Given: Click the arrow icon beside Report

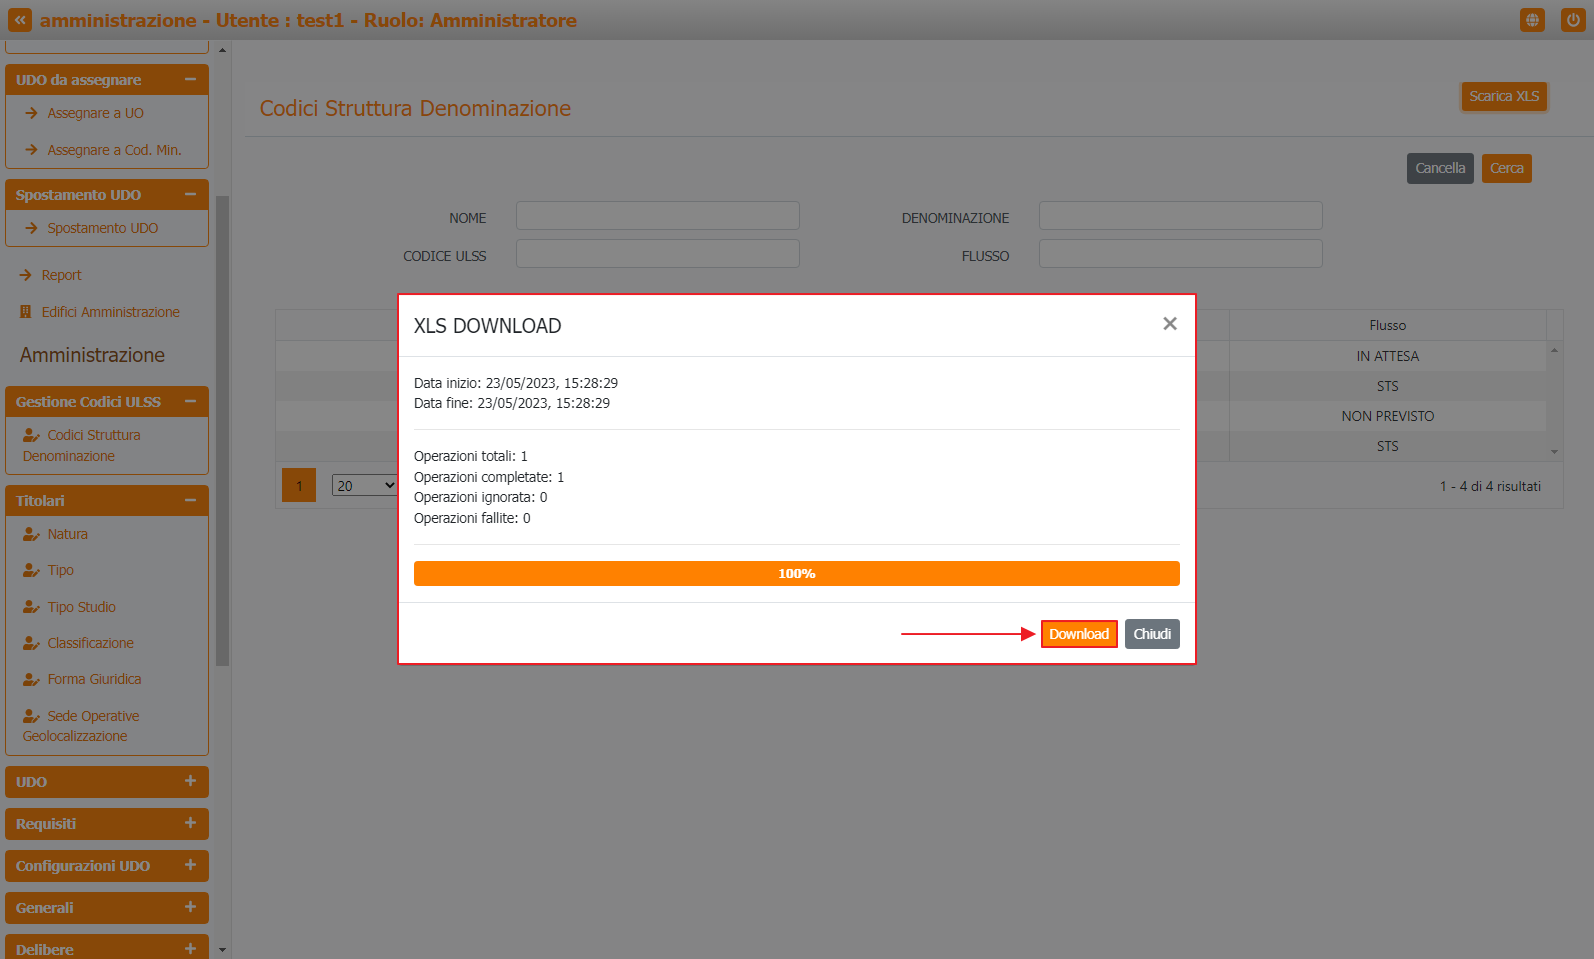Looking at the screenshot, I should point(26,275).
